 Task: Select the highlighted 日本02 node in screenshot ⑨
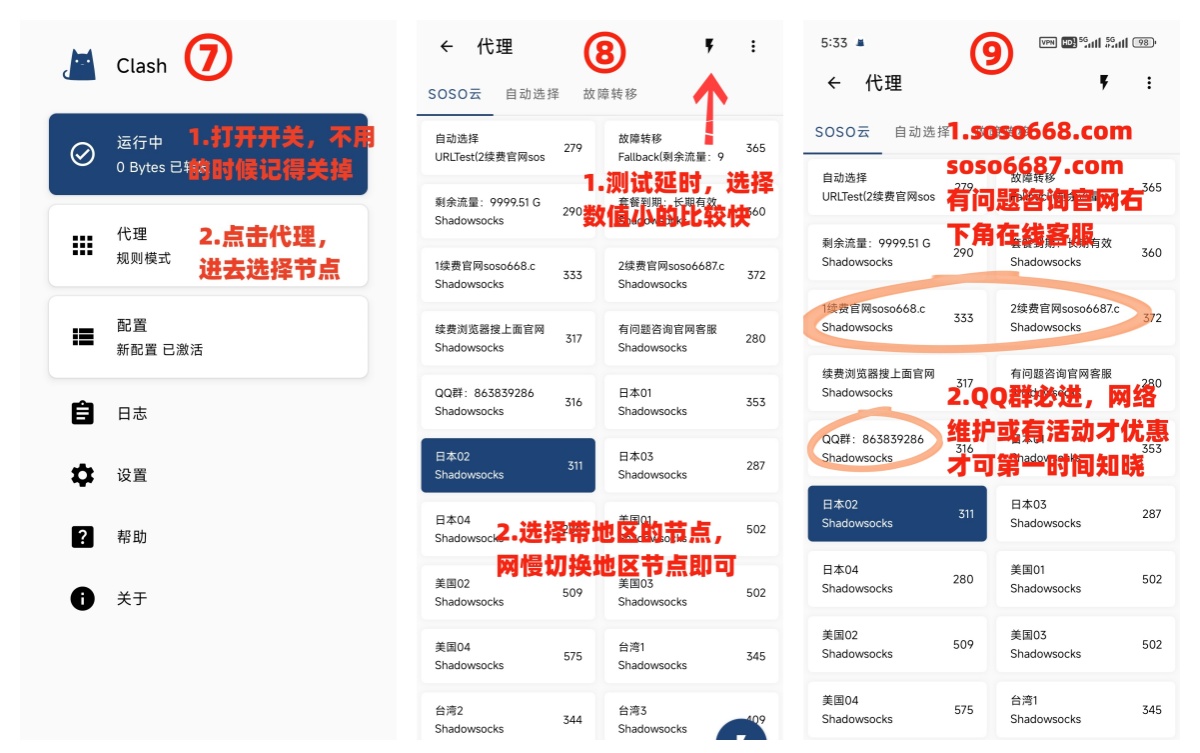[897, 514]
